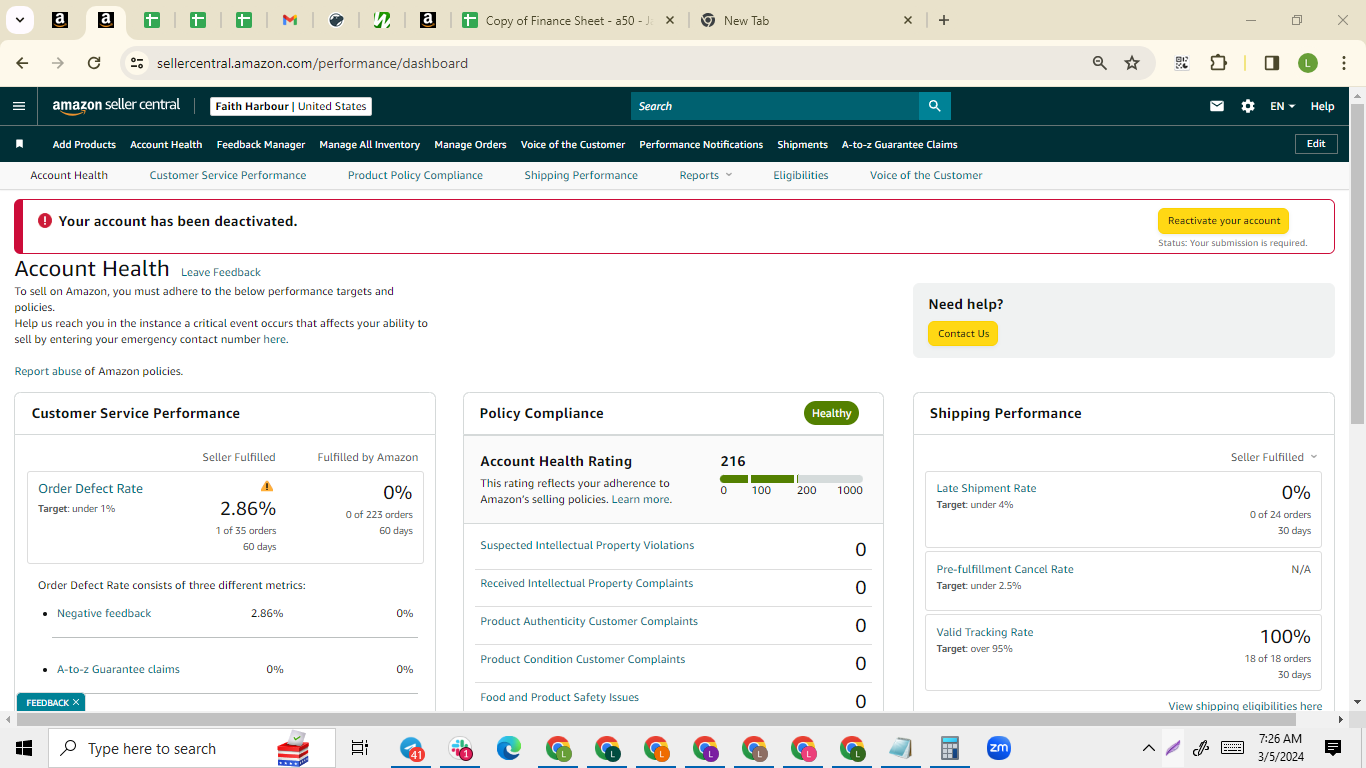Open the Chrome three-dot menu
The height and width of the screenshot is (768, 1366).
point(1342,63)
